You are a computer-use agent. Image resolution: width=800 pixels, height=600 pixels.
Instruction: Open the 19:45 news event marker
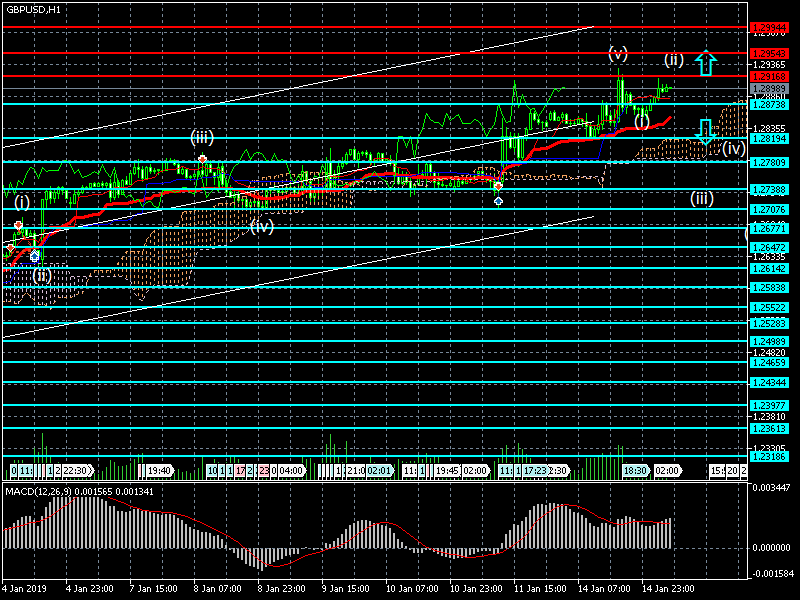pos(447,470)
